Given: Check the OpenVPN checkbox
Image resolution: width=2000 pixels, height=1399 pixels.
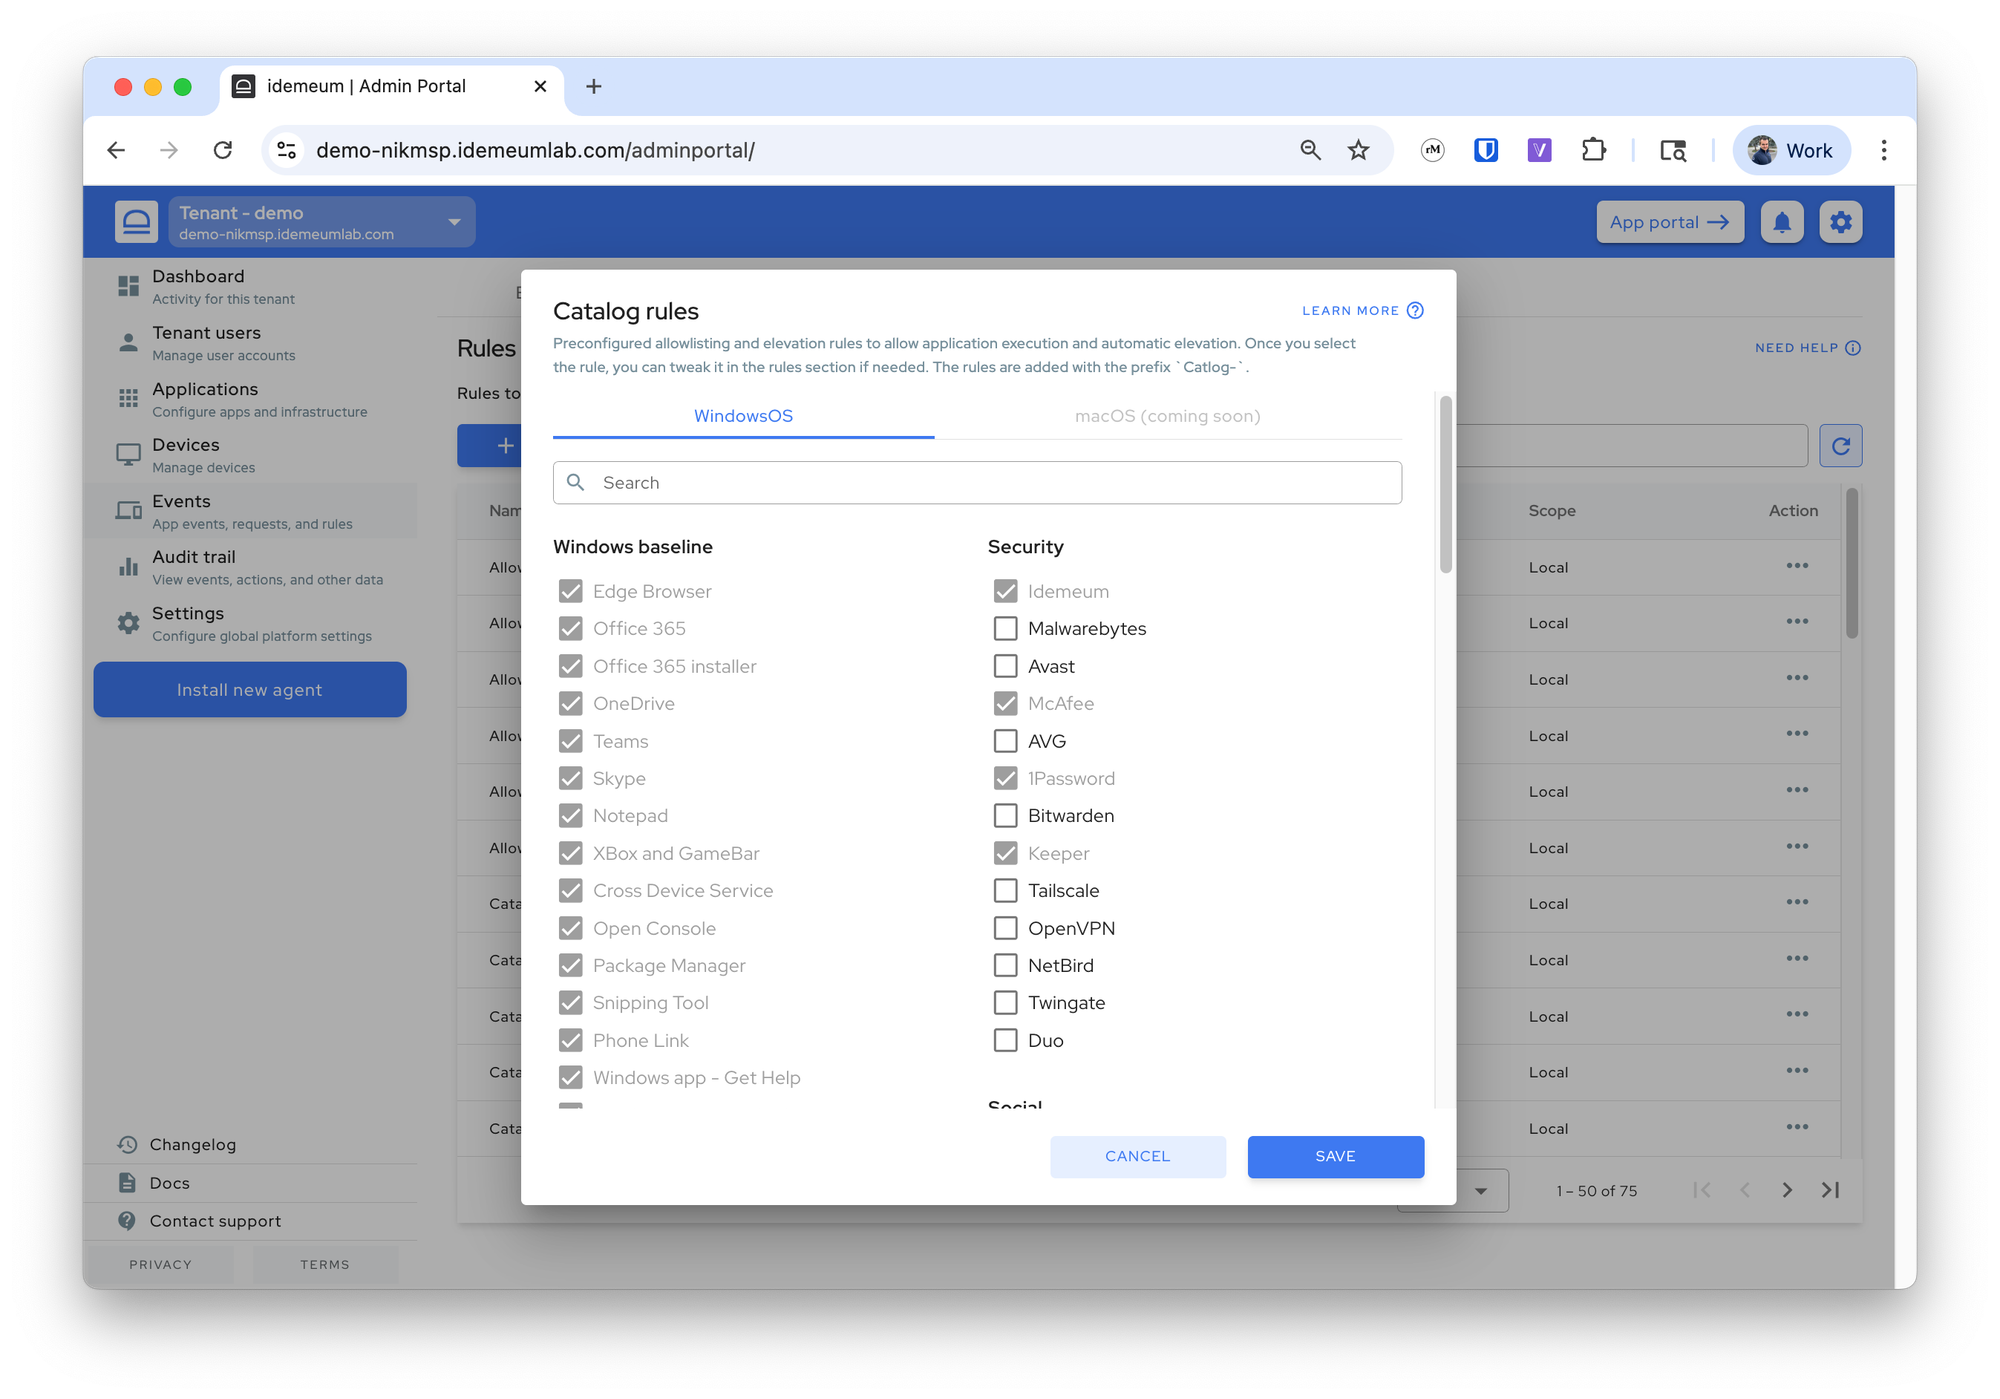Looking at the screenshot, I should pos(1005,928).
